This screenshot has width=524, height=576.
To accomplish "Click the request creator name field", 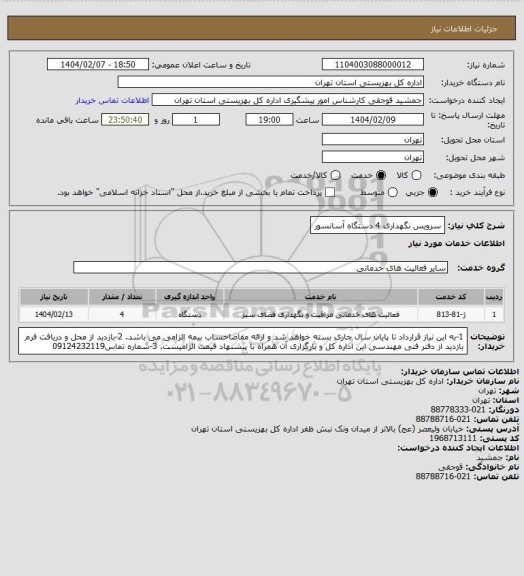I will point(288,100).
